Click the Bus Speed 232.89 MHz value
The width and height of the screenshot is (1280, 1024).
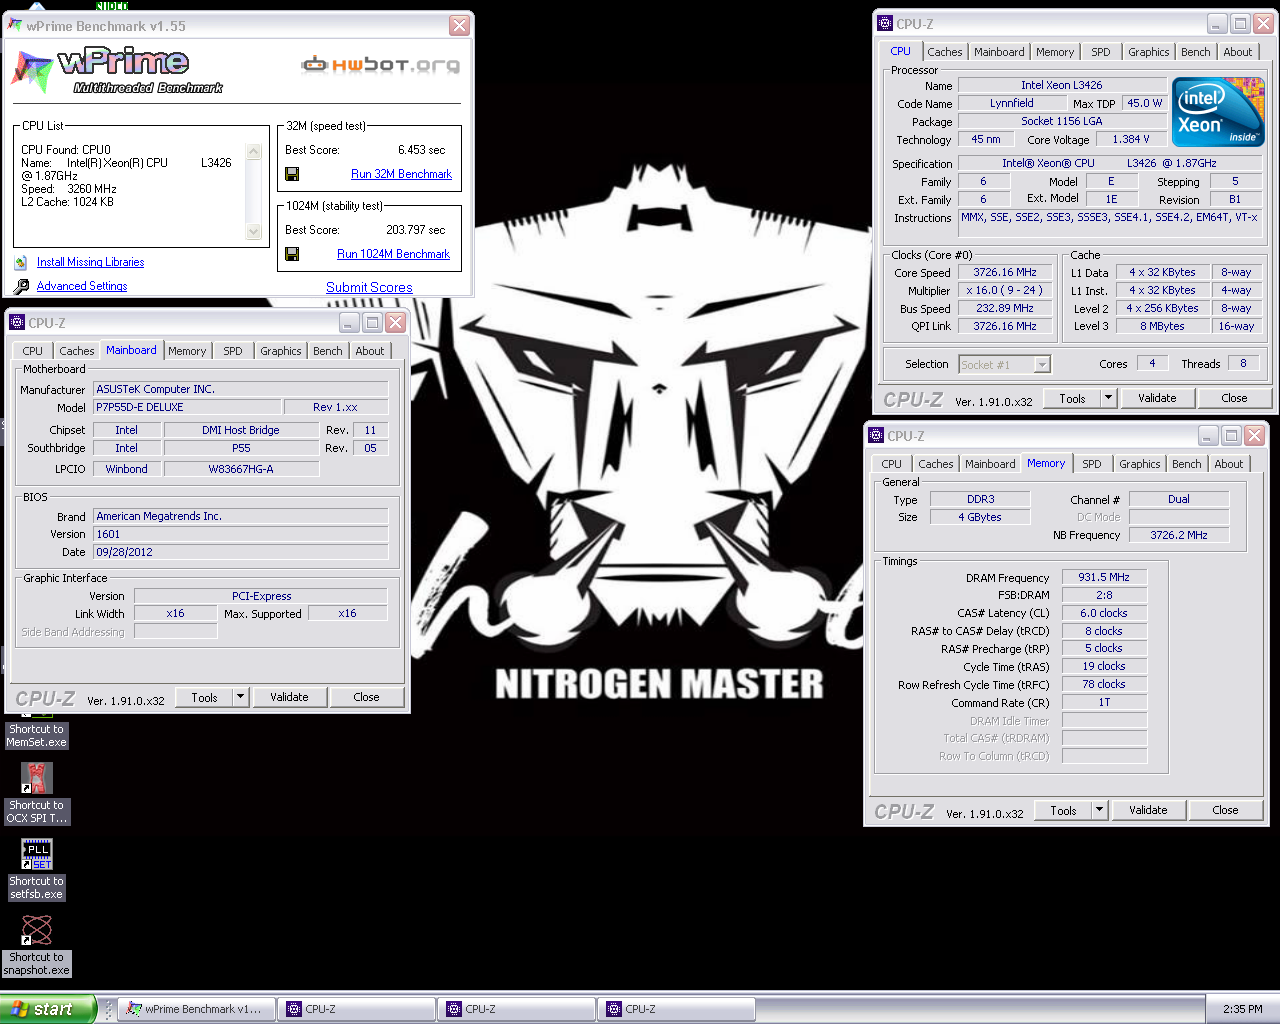pos(1005,308)
